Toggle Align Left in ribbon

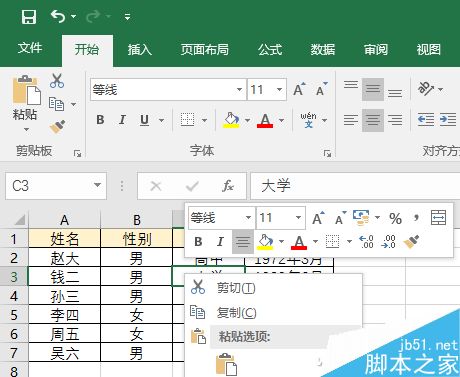pyautogui.click(x=351, y=120)
